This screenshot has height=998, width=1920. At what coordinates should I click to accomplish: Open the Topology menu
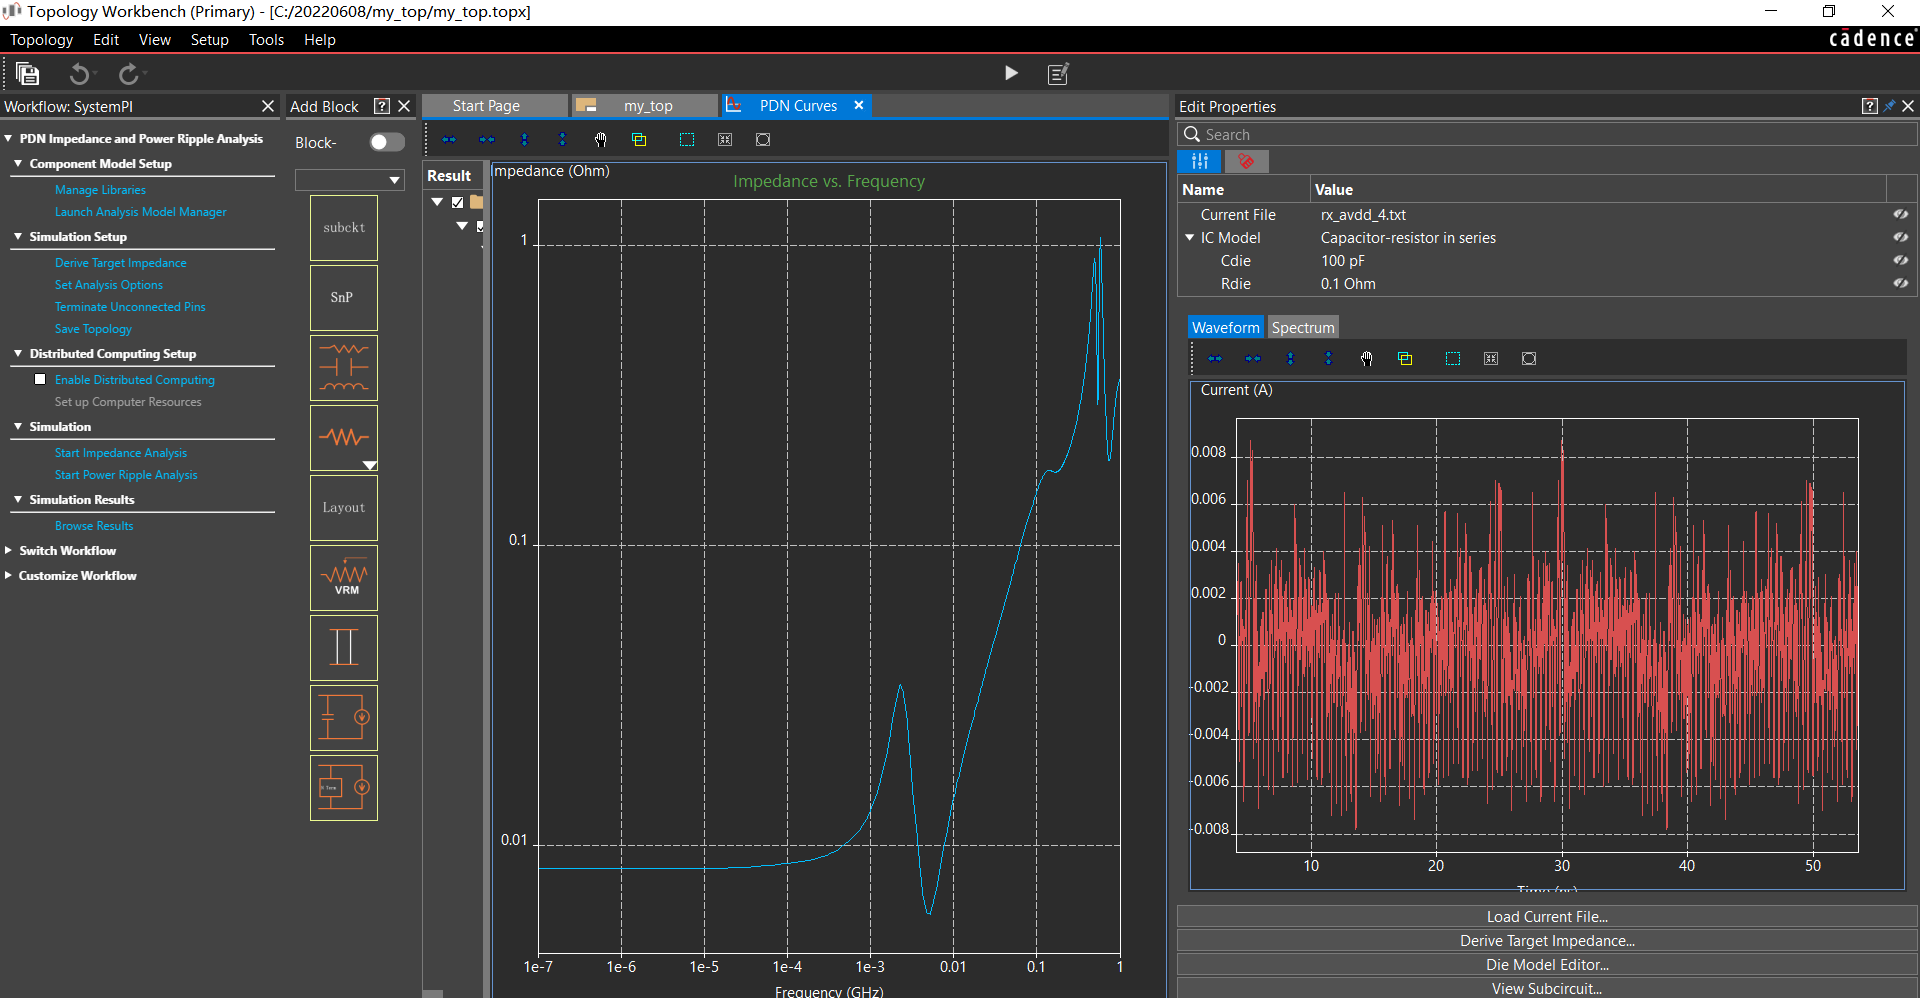click(41, 39)
